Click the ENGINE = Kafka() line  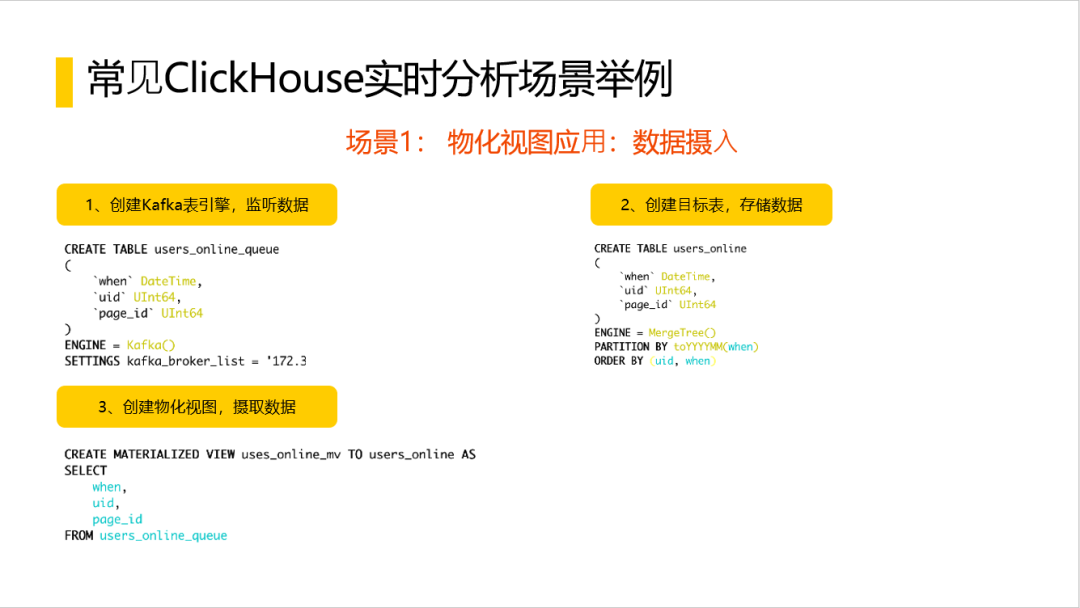click(x=120, y=345)
